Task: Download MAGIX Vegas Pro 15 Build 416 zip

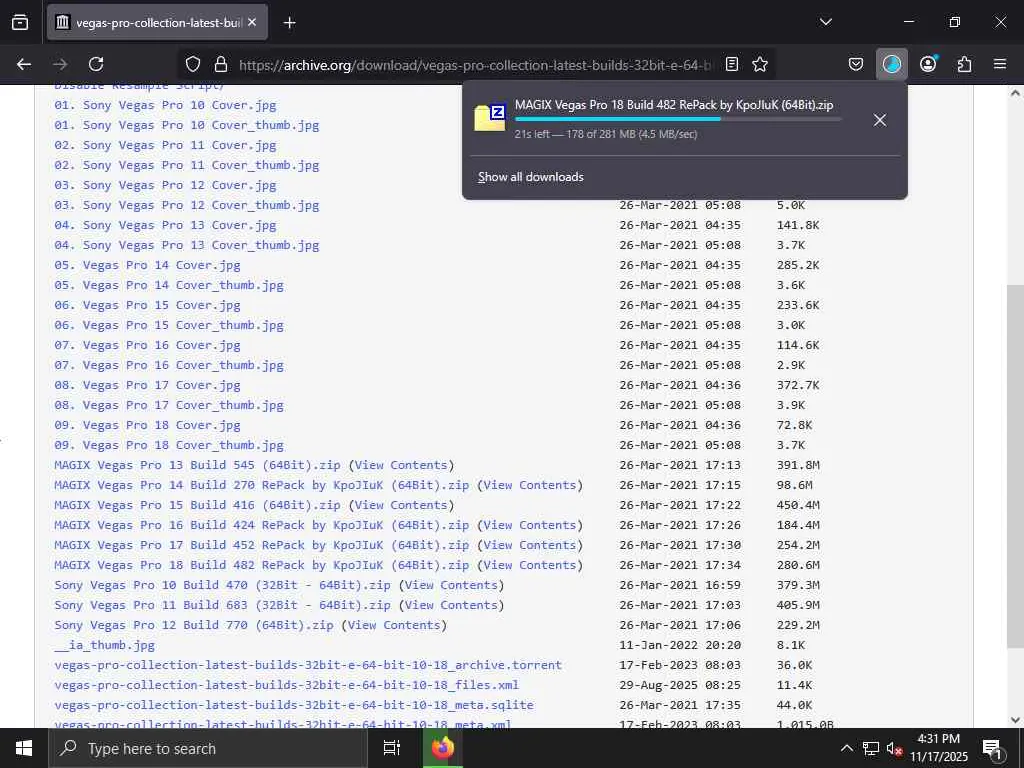Action: pos(197,505)
